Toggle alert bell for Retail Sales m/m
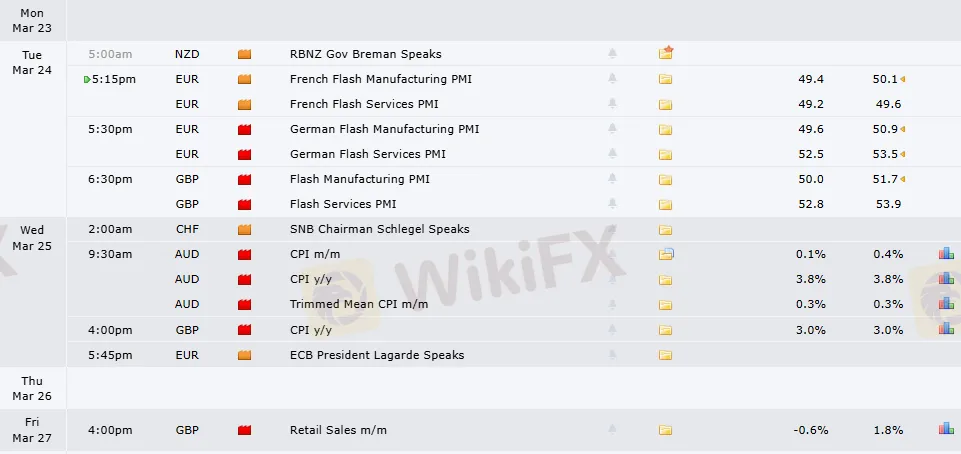The image size is (961, 454). click(x=612, y=430)
